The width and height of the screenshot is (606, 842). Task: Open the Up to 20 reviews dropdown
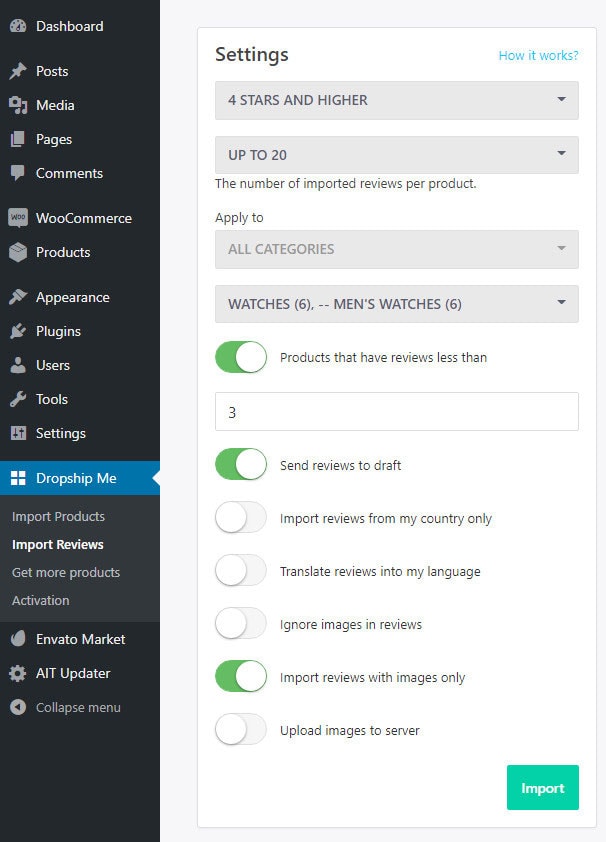[397, 155]
